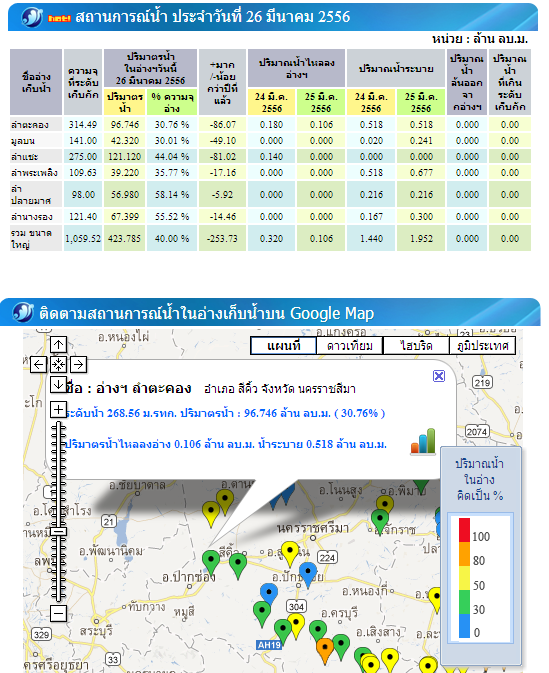This screenshot has height=673, width=549.
Task: Switch map to ไฮบริด hybrid view
Action: [x=416, y=346]
